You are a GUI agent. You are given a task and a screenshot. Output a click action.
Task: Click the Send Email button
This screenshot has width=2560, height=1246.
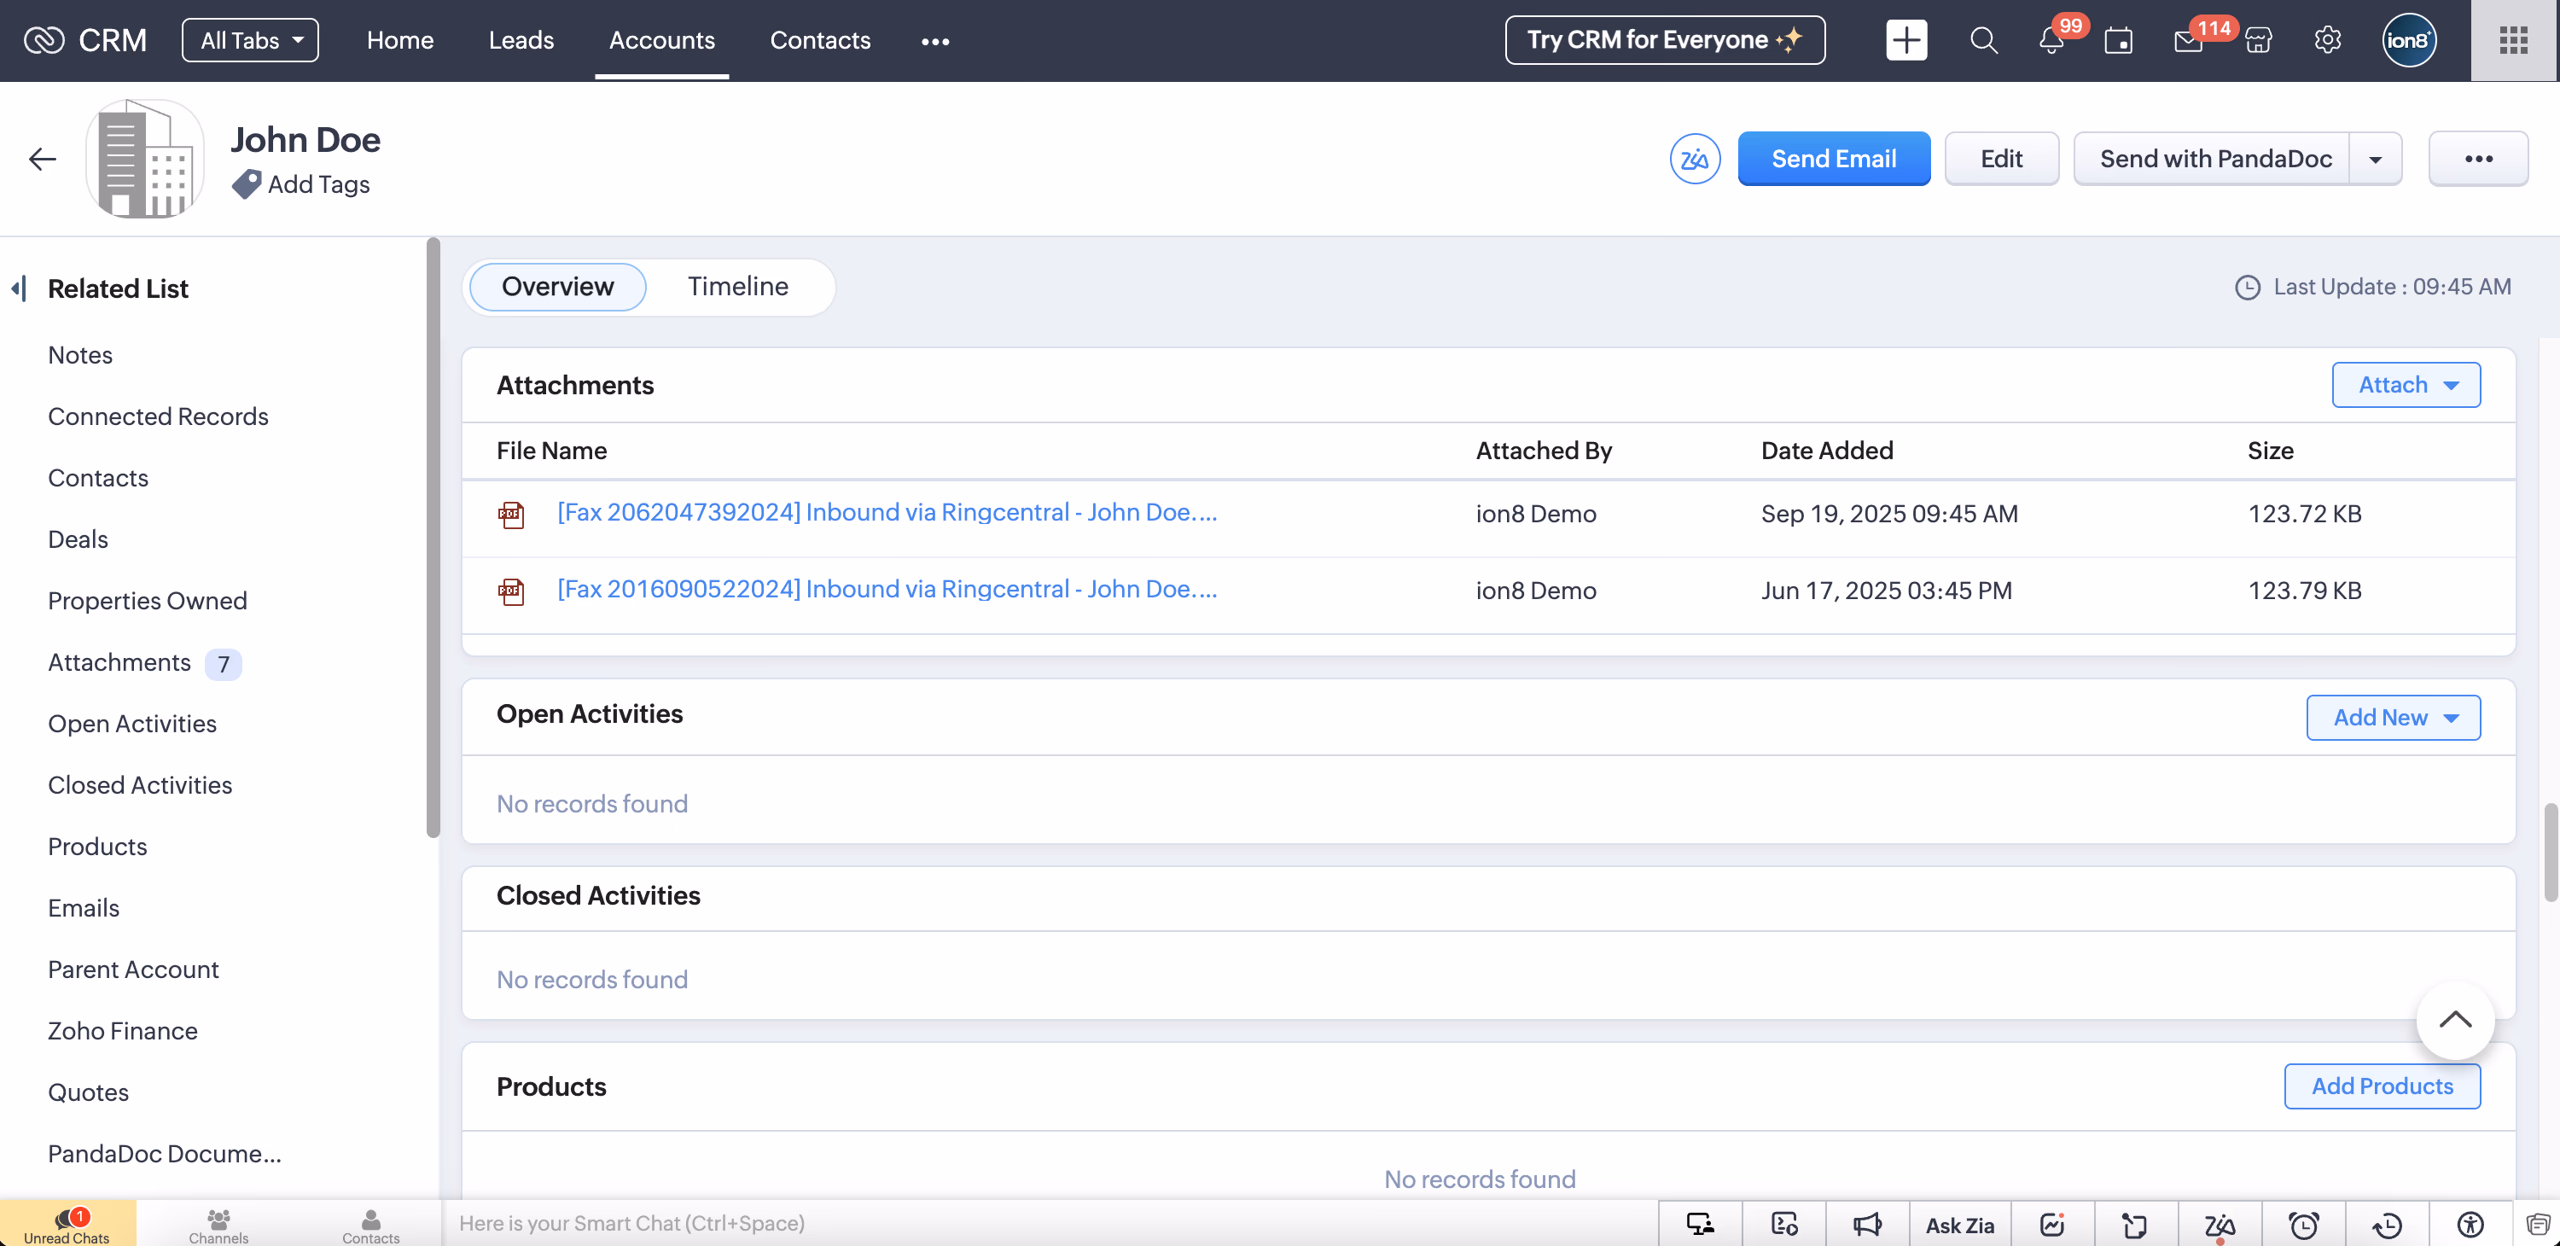click(1834, 158)
